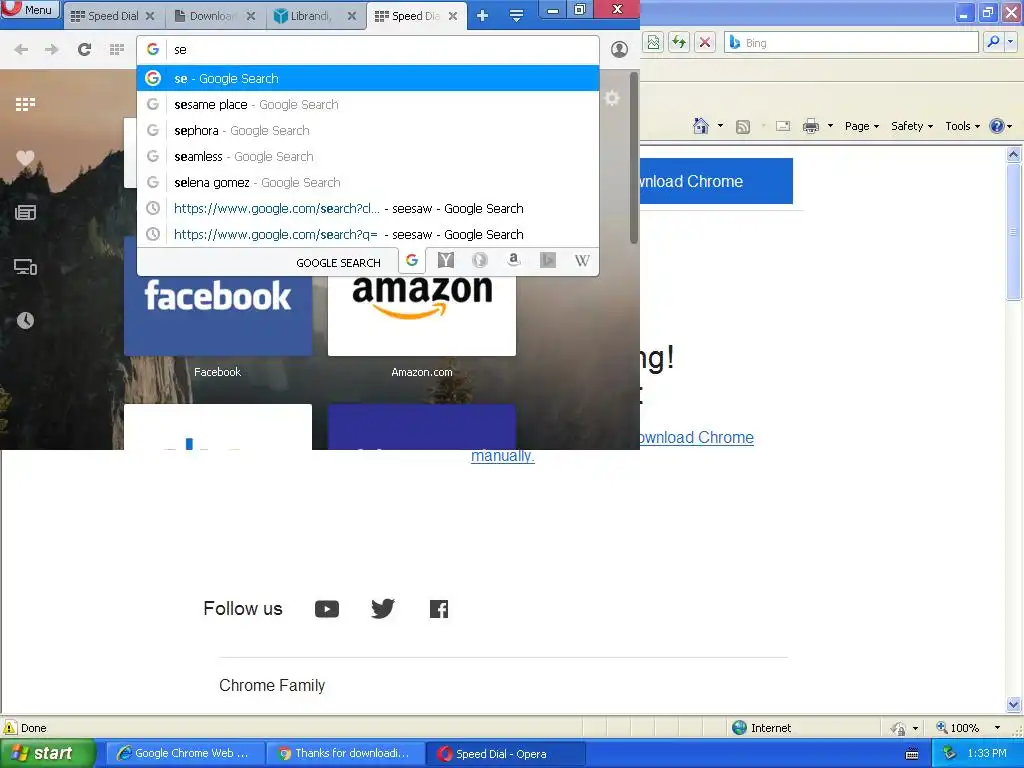Select the Bing search engine icon in Opera
The height and width of the screenshot is (768, 1024).
pos(548,261)
